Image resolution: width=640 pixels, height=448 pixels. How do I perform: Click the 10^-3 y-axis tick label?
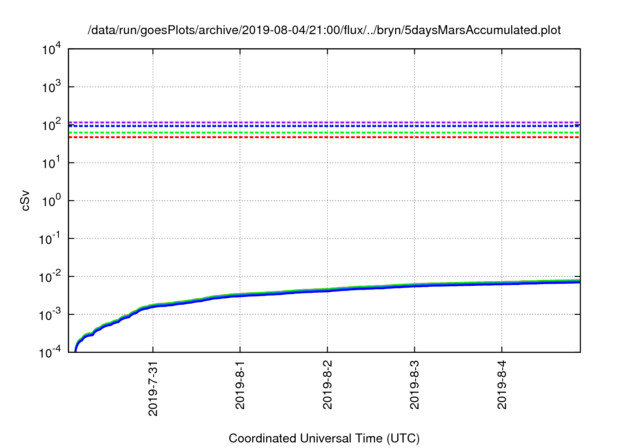point(50,315)
